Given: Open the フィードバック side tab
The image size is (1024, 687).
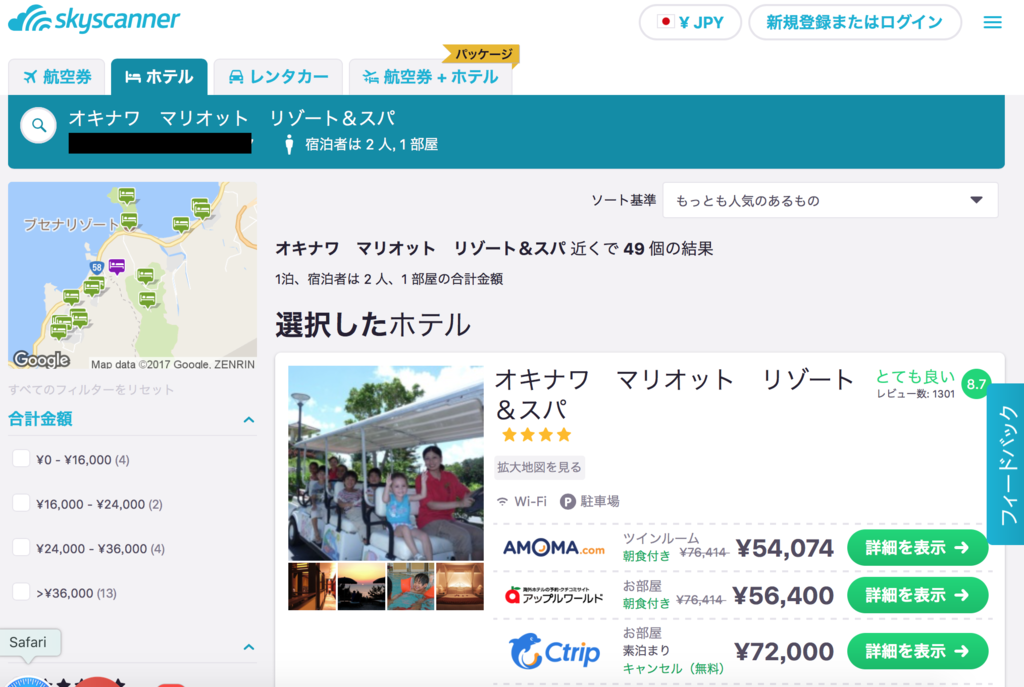Looking at the screenshot, I should pos(1006,464).
